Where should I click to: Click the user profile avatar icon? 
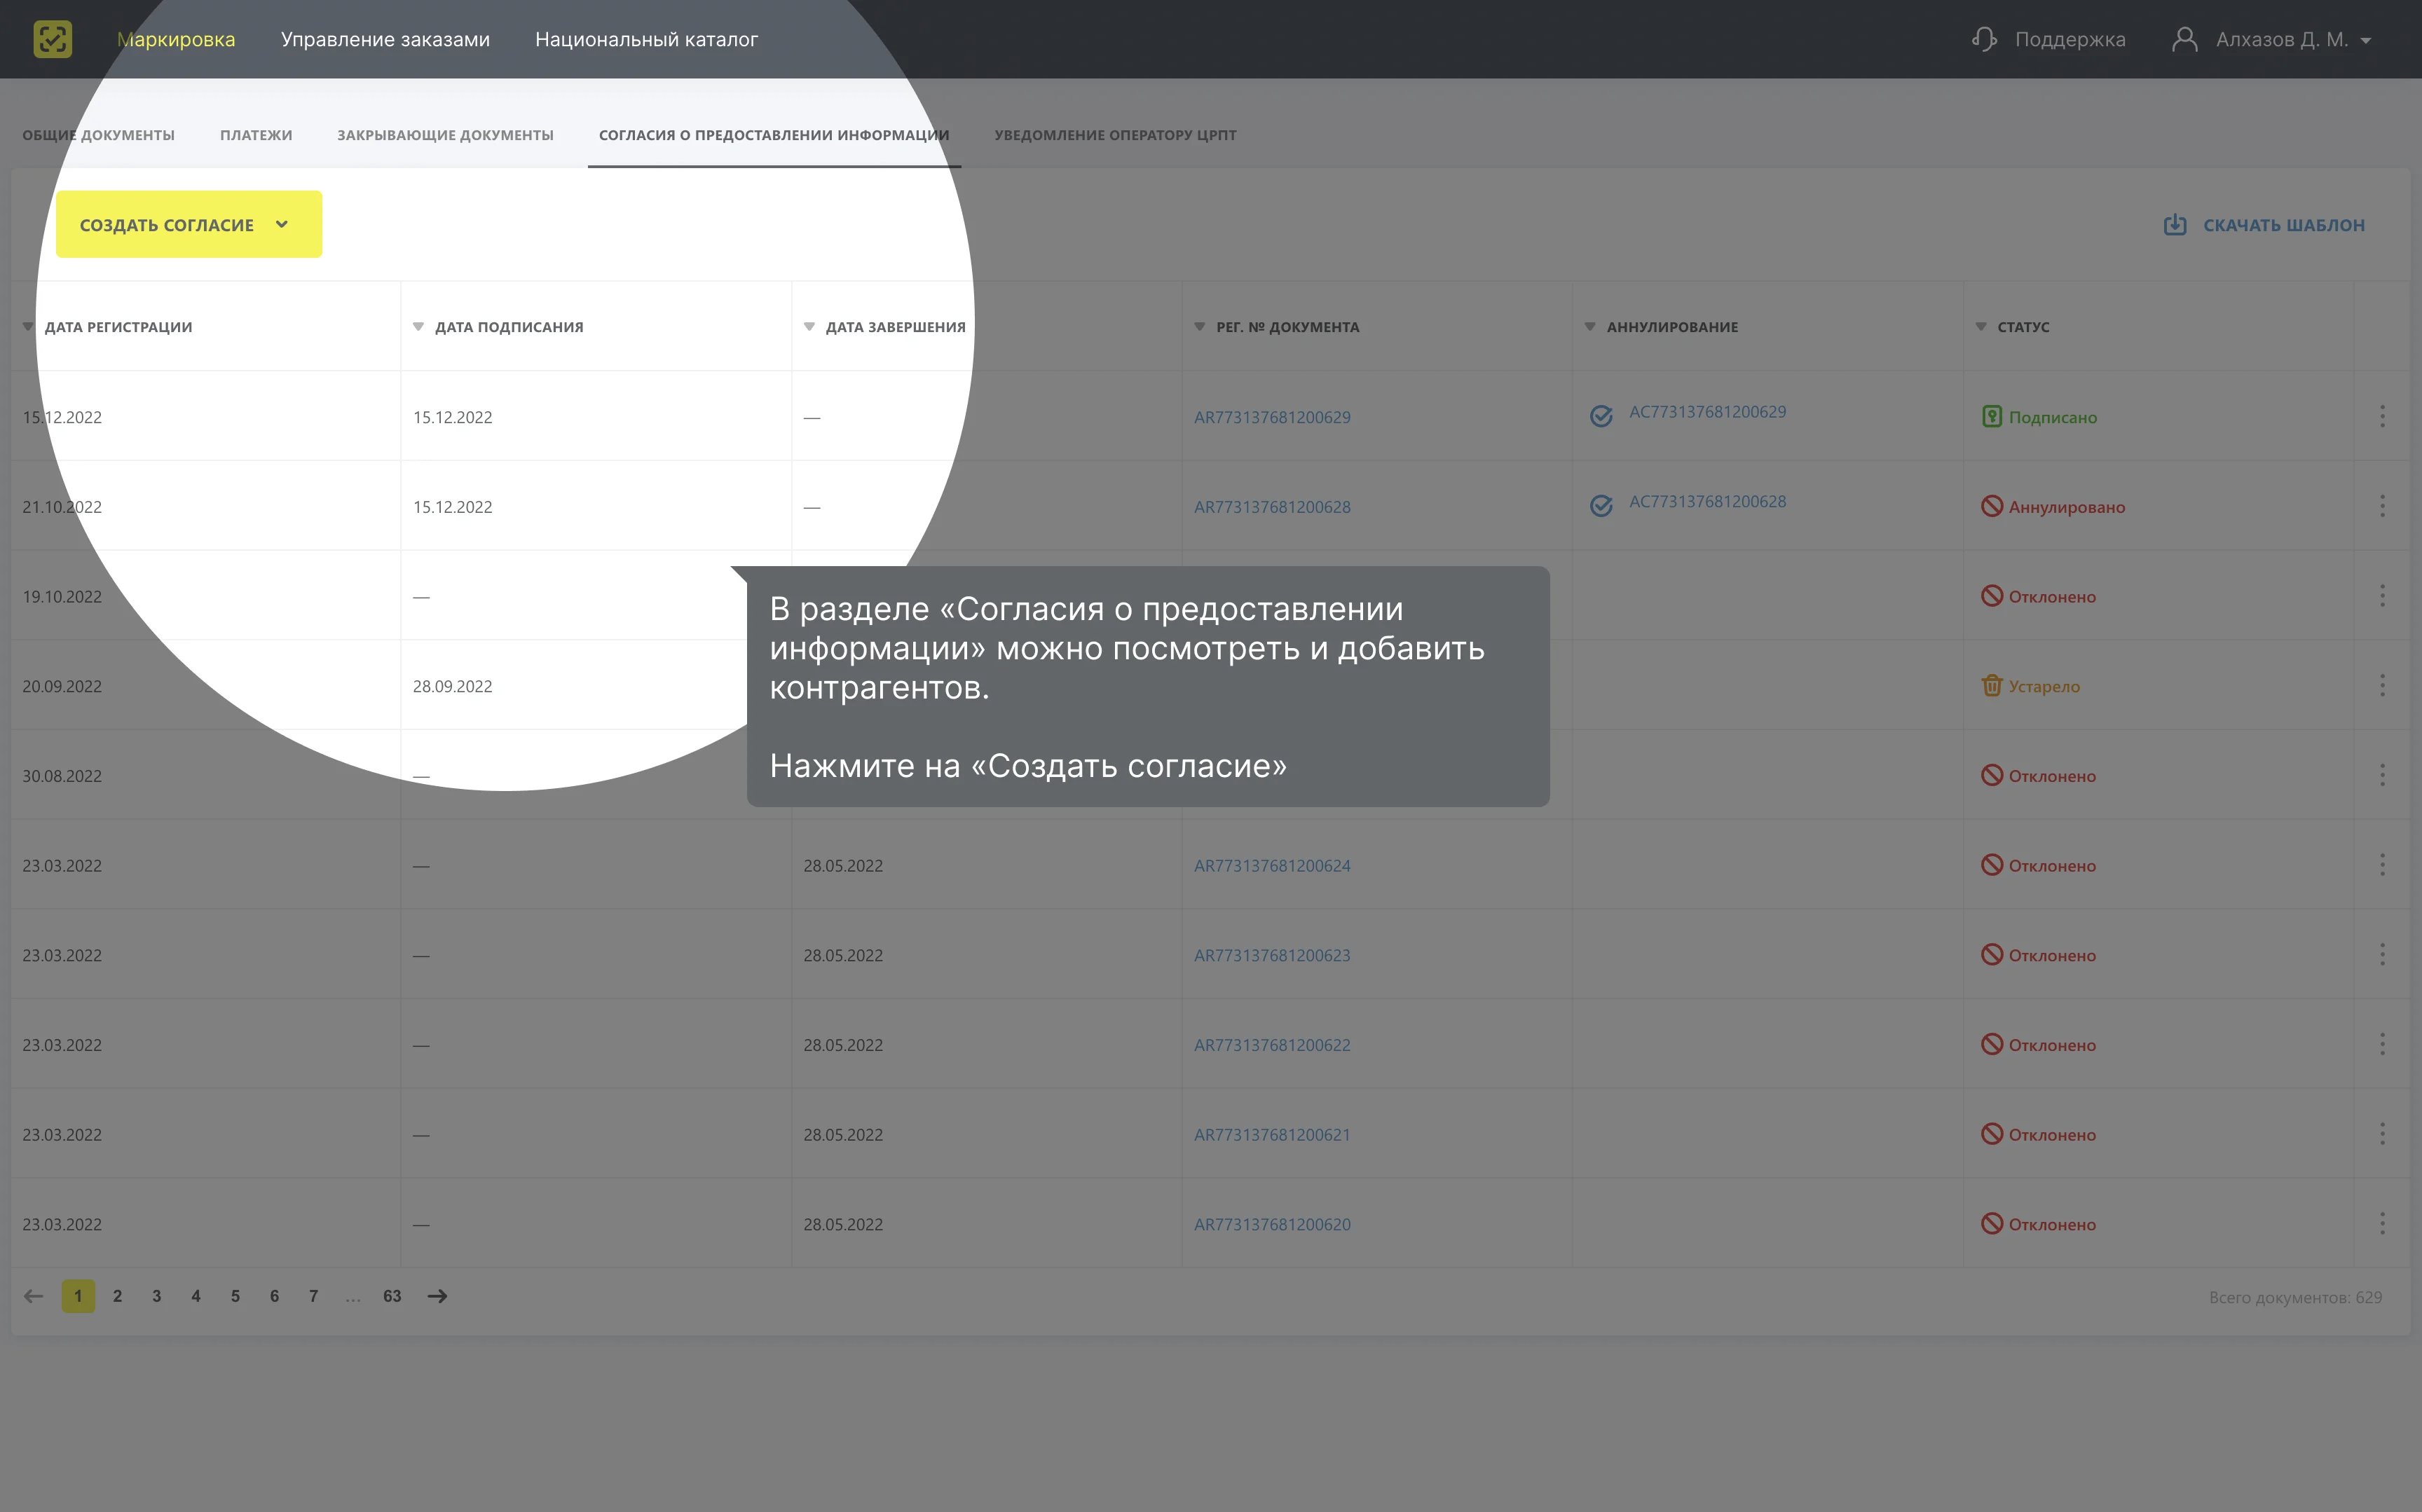click(x=2185, y=39)
